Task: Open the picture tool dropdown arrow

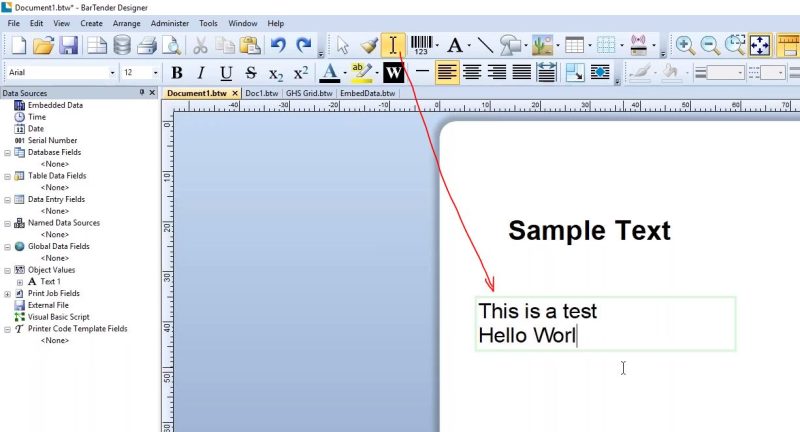Action: click(x=558, y=46)
